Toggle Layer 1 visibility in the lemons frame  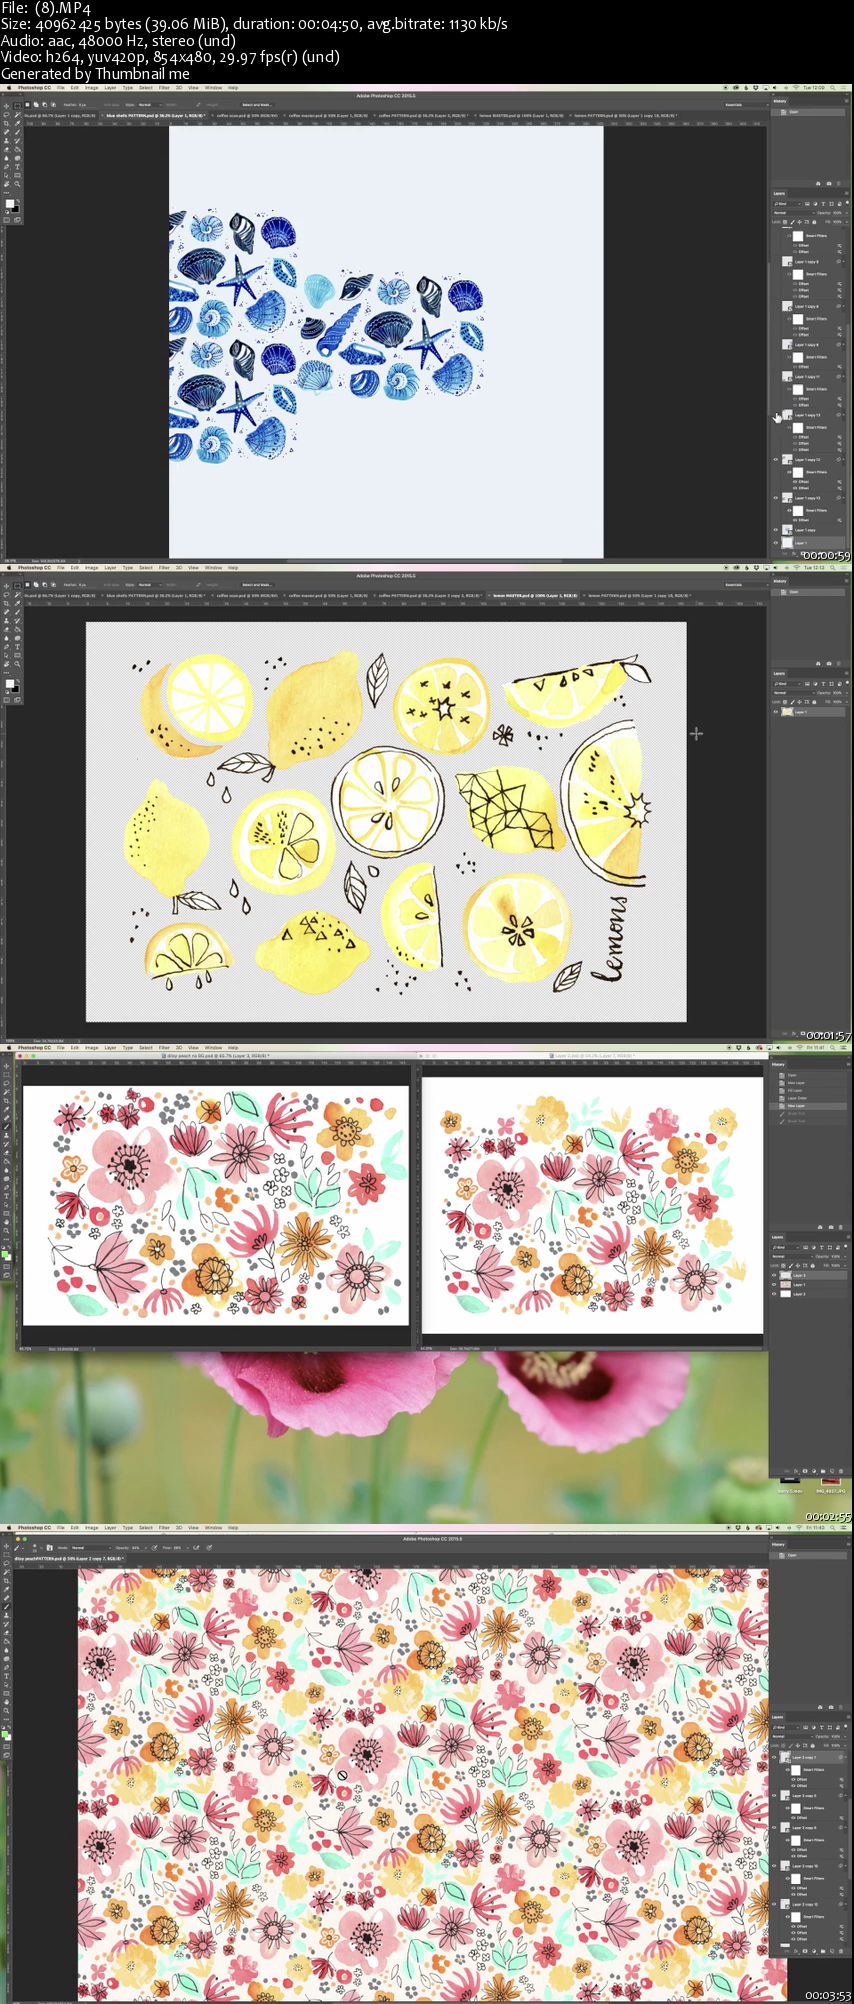[x=776, y=712]
